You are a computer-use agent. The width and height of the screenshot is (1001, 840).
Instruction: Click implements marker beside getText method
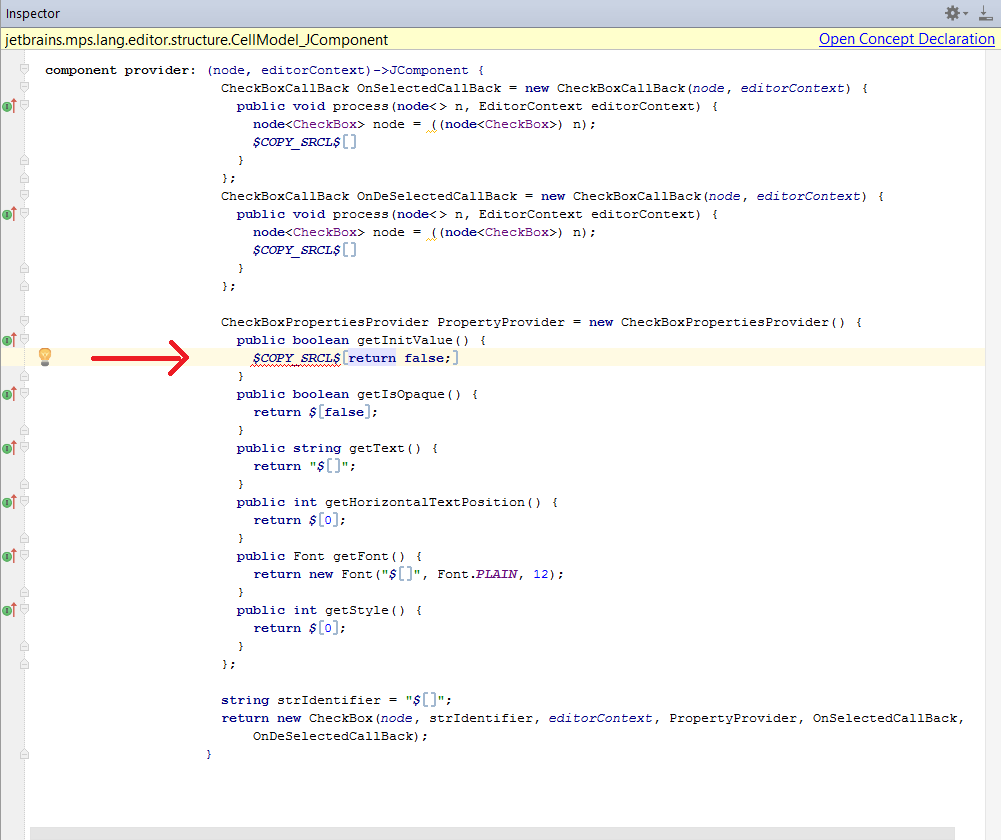click(9, 448)
